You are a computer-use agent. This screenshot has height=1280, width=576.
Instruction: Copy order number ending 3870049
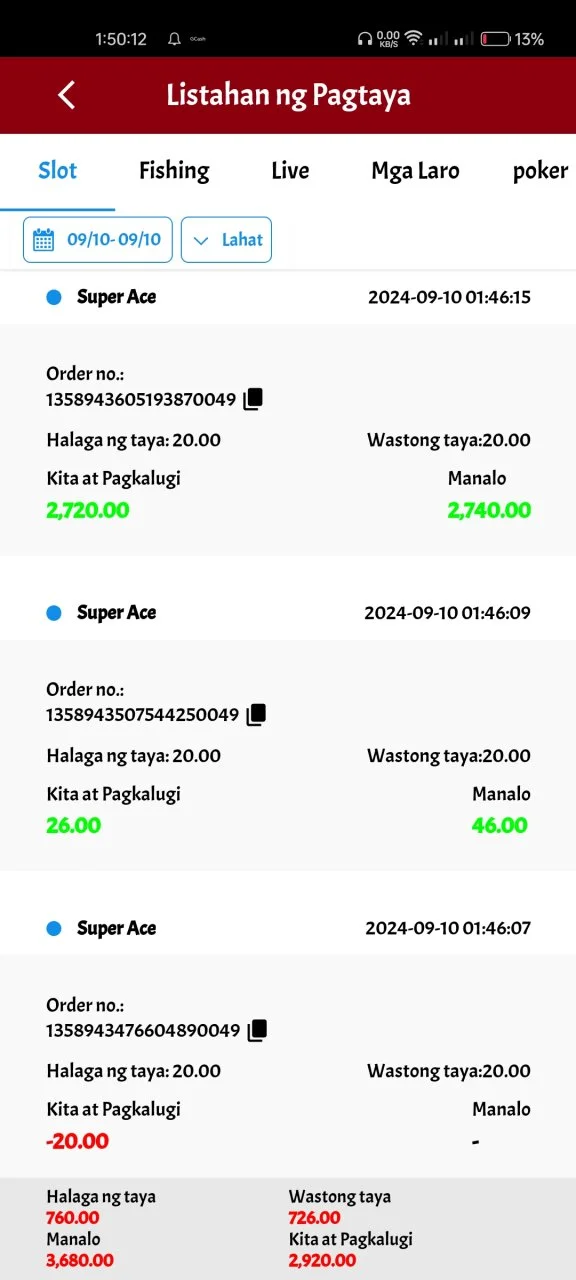coord(253,399)
